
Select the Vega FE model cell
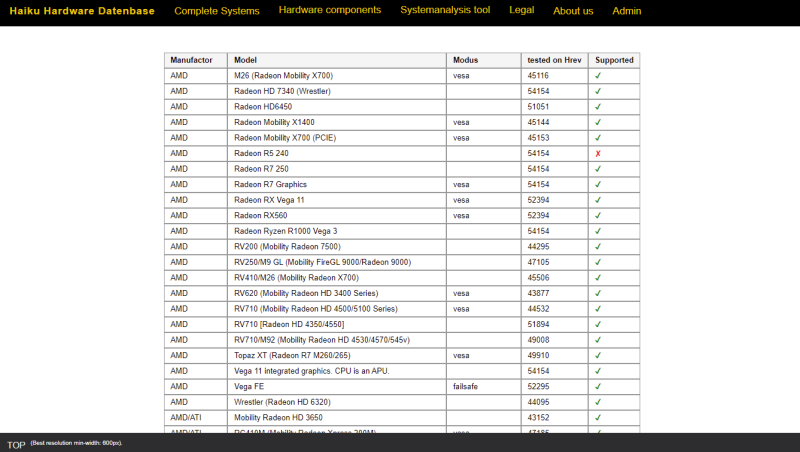click(337, 387)
